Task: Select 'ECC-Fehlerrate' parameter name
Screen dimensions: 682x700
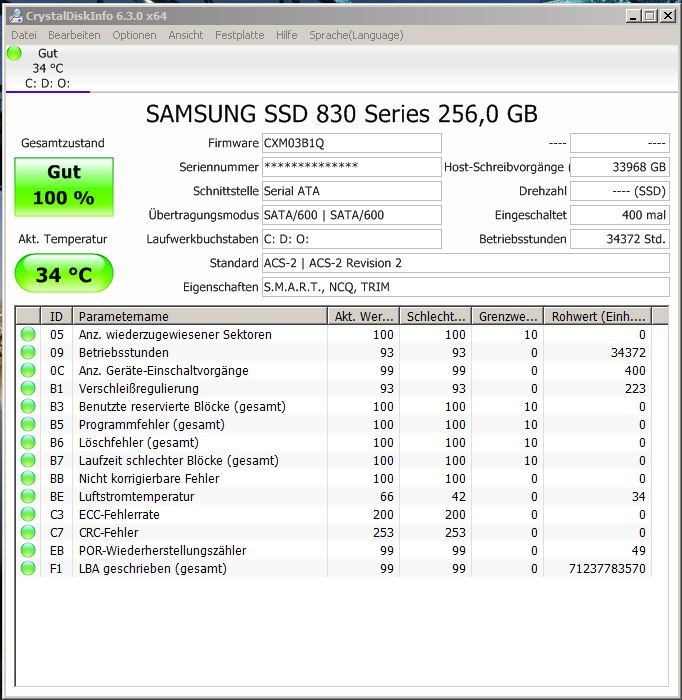Action: [x=119, y=514]
